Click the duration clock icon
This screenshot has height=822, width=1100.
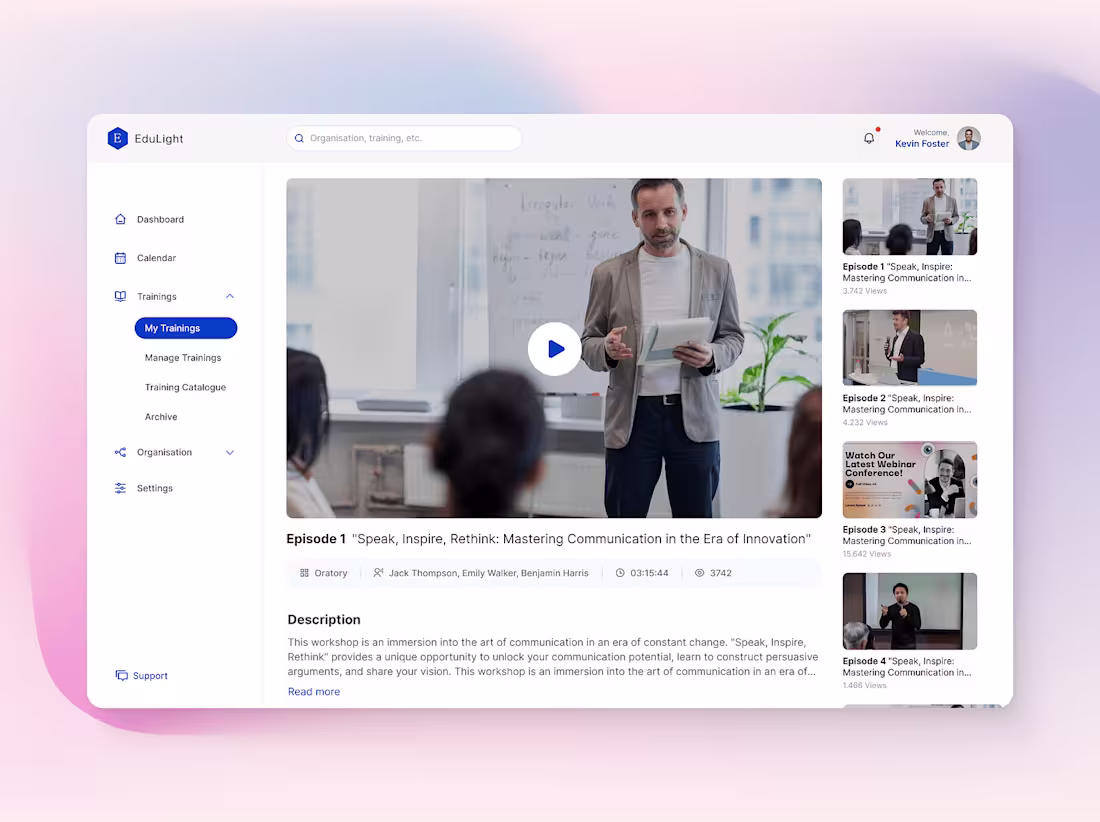pos(620,573)
